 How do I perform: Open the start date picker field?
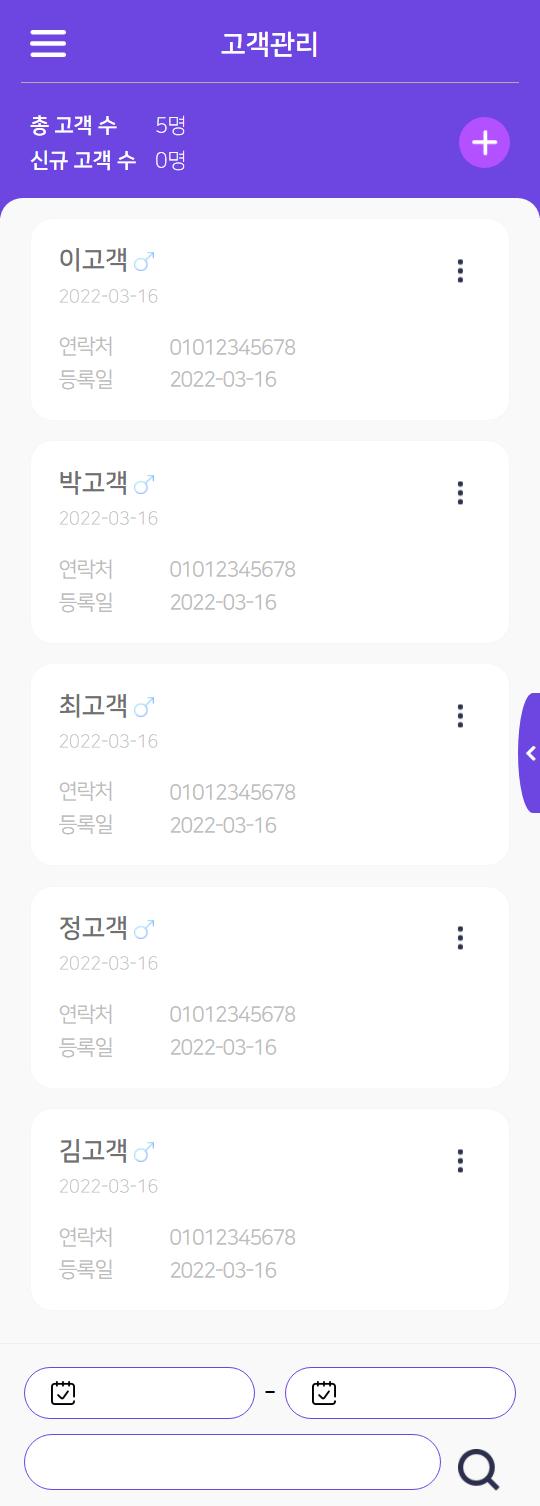tap(140, 1393)
